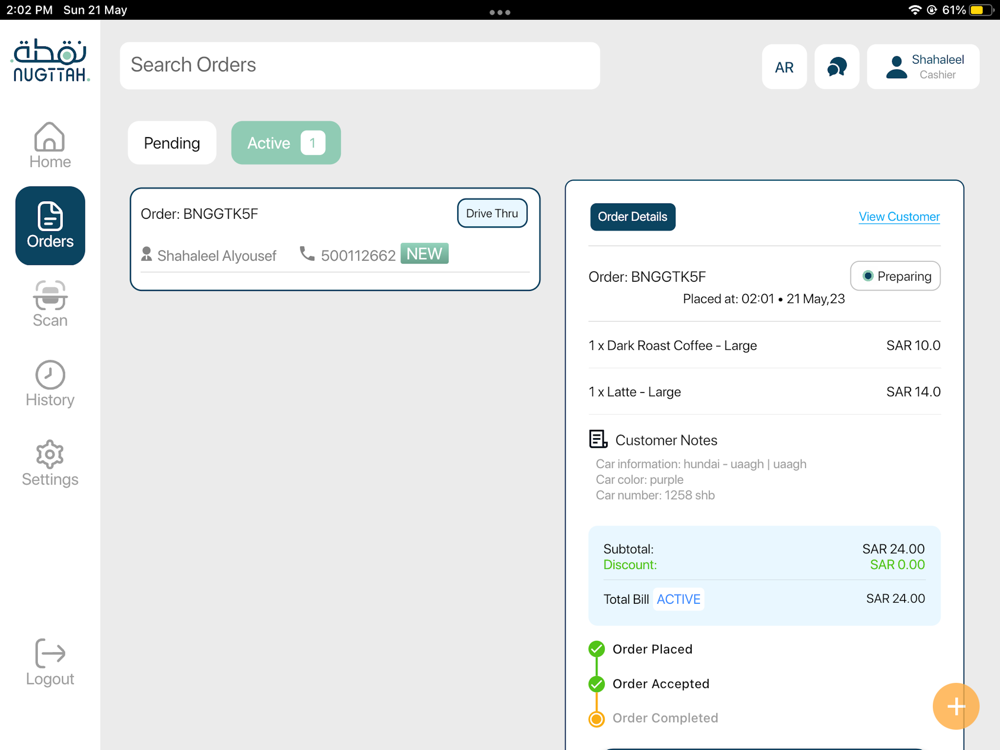The width and height of the screenshot is (1000, 750).
Task: Tap the three-dot multitasking control at top
Action: (499, 12)
